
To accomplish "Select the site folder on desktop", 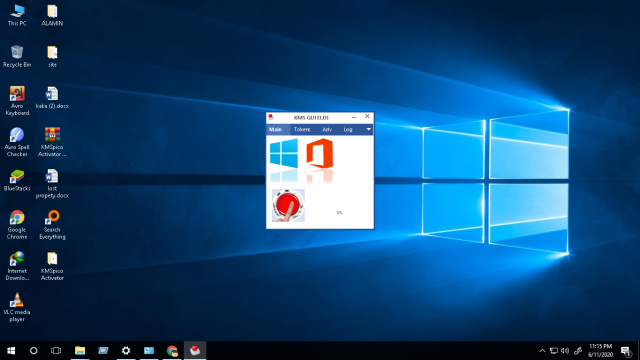I will 52,57.
